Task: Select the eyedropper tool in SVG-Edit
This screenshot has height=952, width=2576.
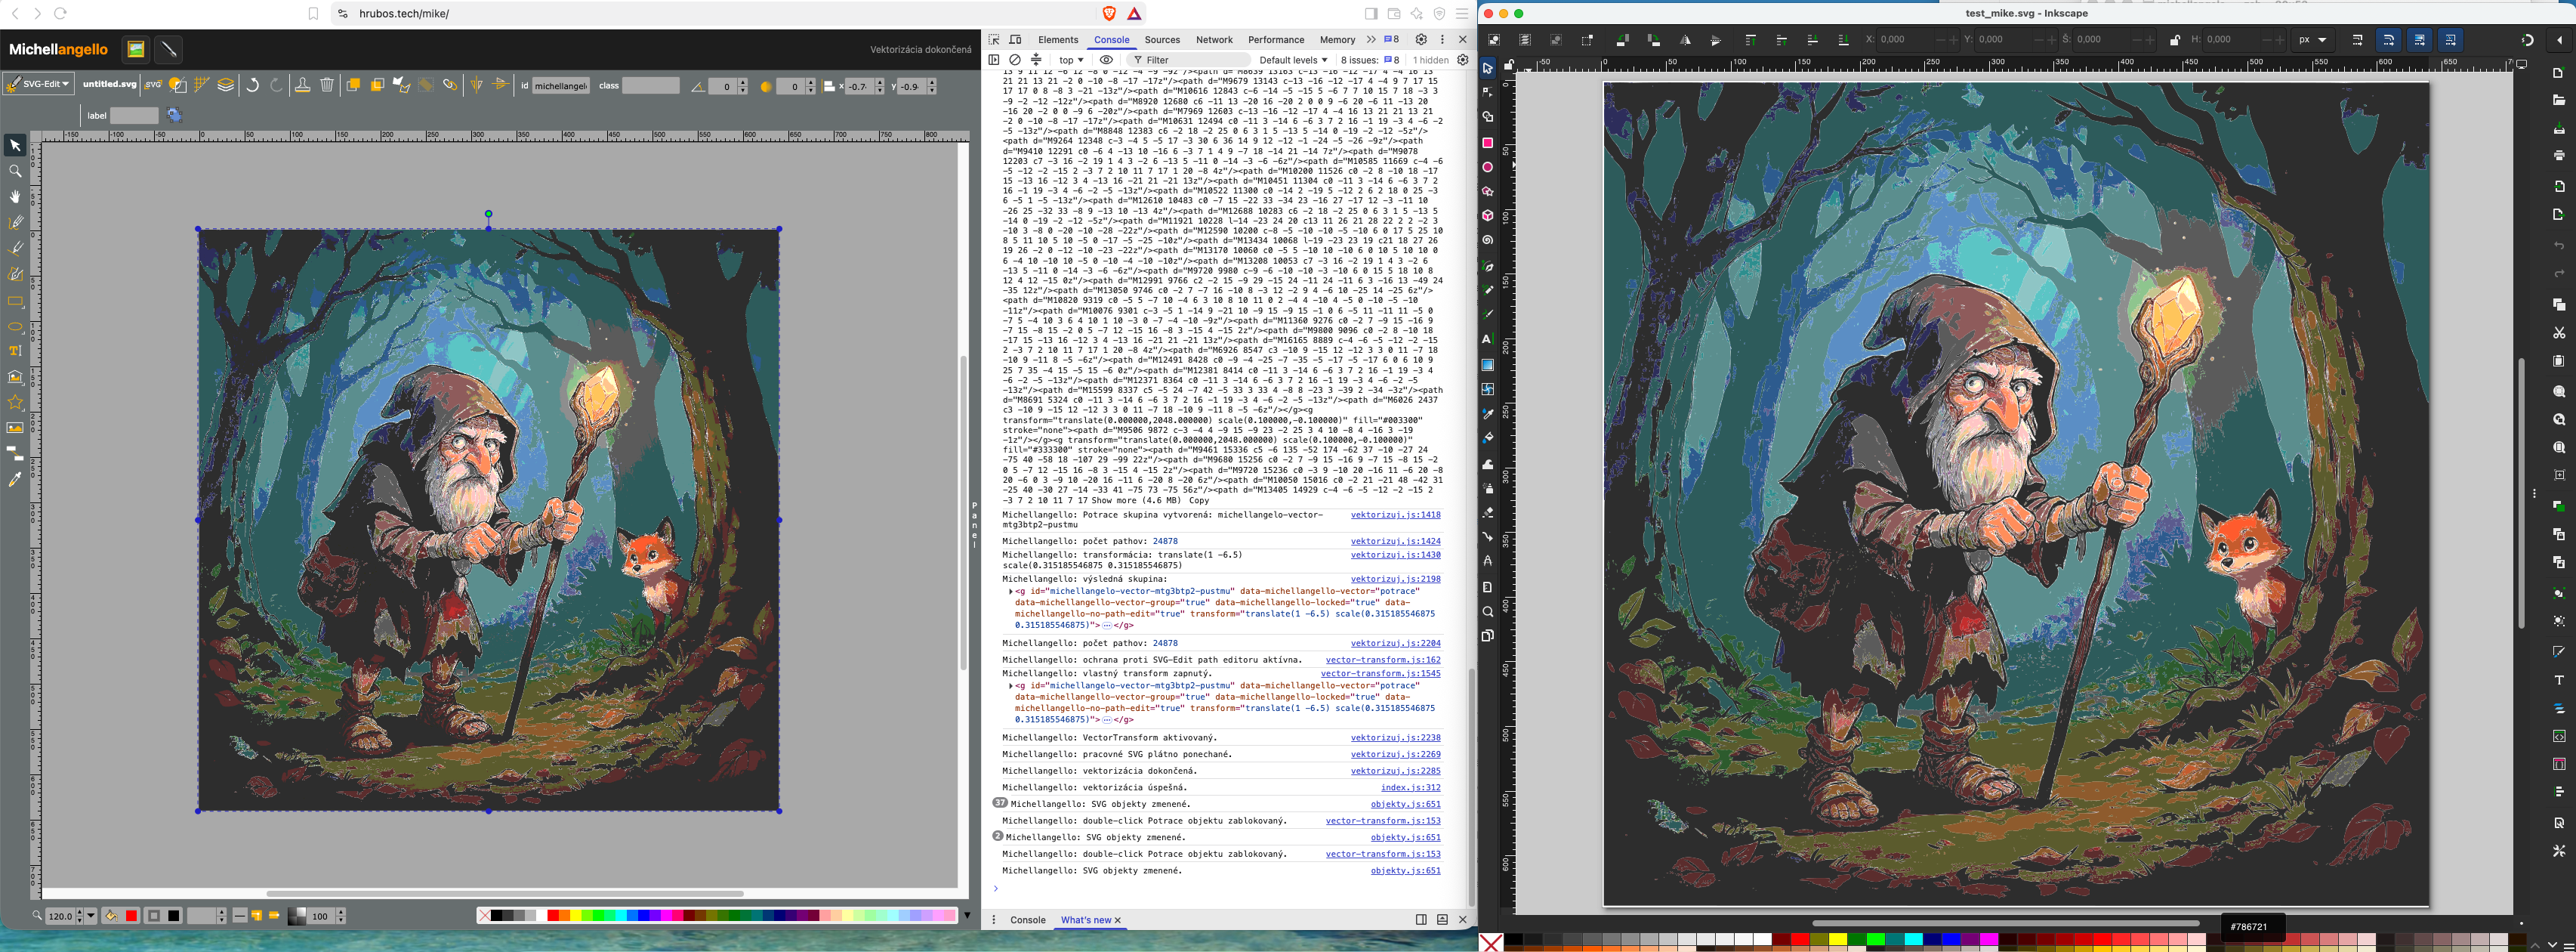Action: [15, 480]
